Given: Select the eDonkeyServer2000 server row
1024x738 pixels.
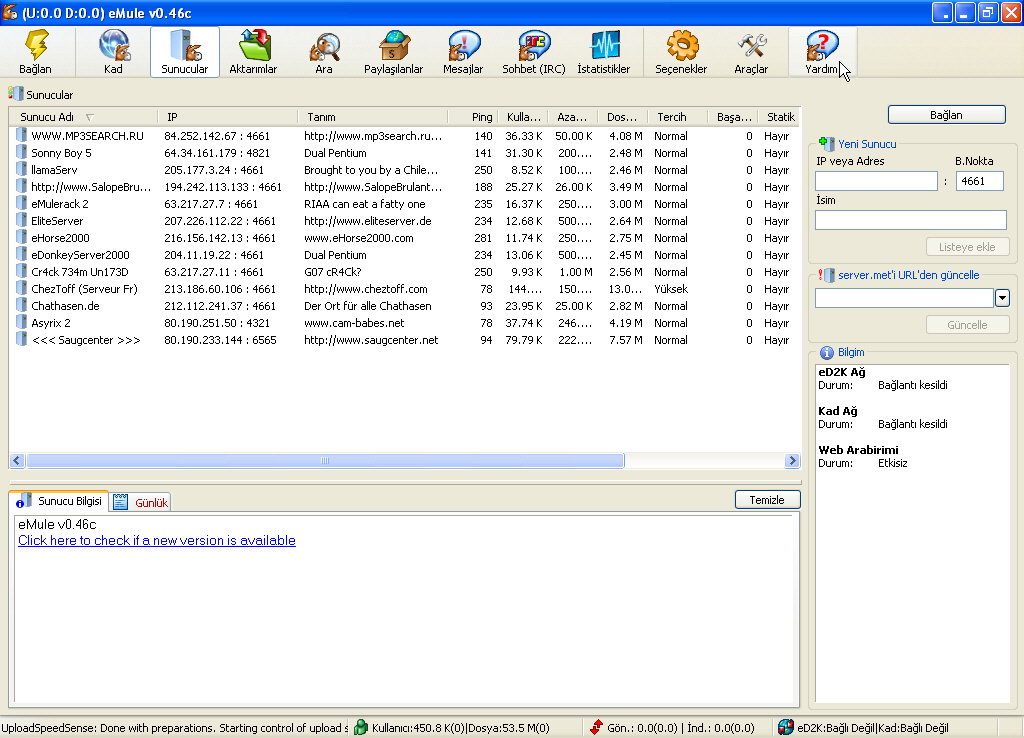Looking at the screenshot, I should [404, 255].
